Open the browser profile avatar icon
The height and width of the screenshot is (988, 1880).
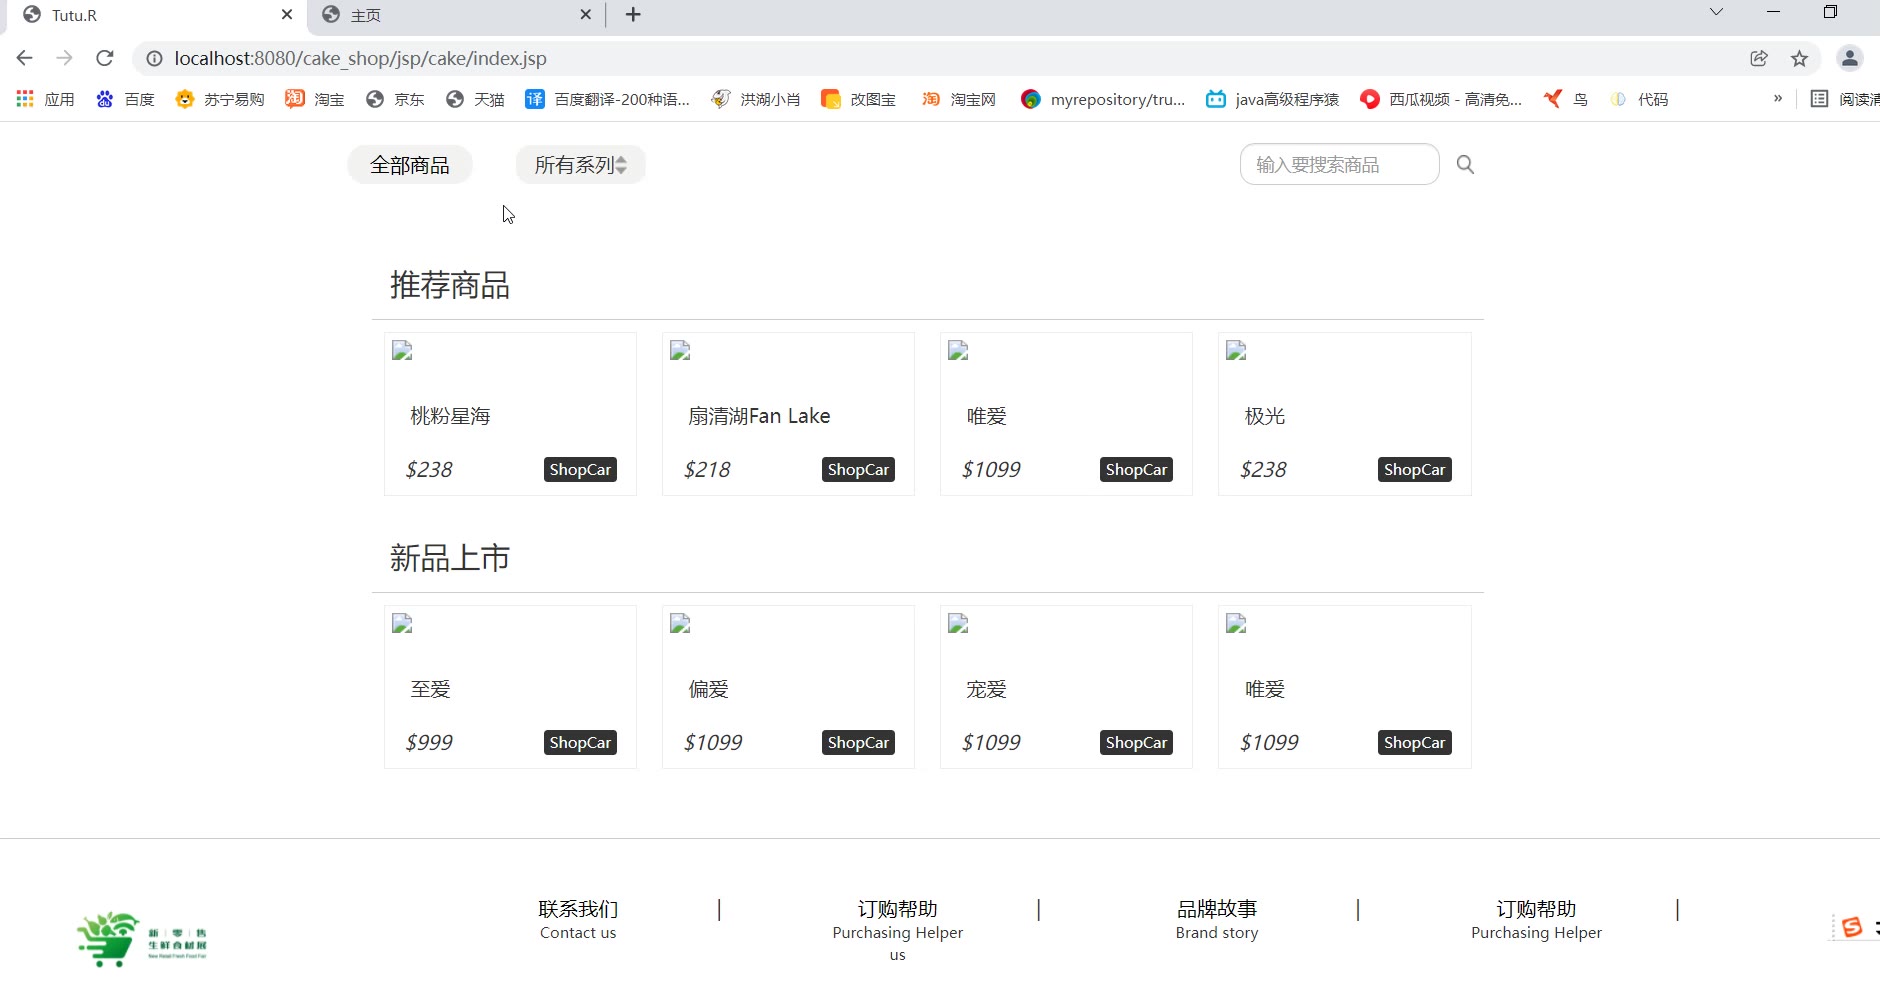[x=1849, y=58]
